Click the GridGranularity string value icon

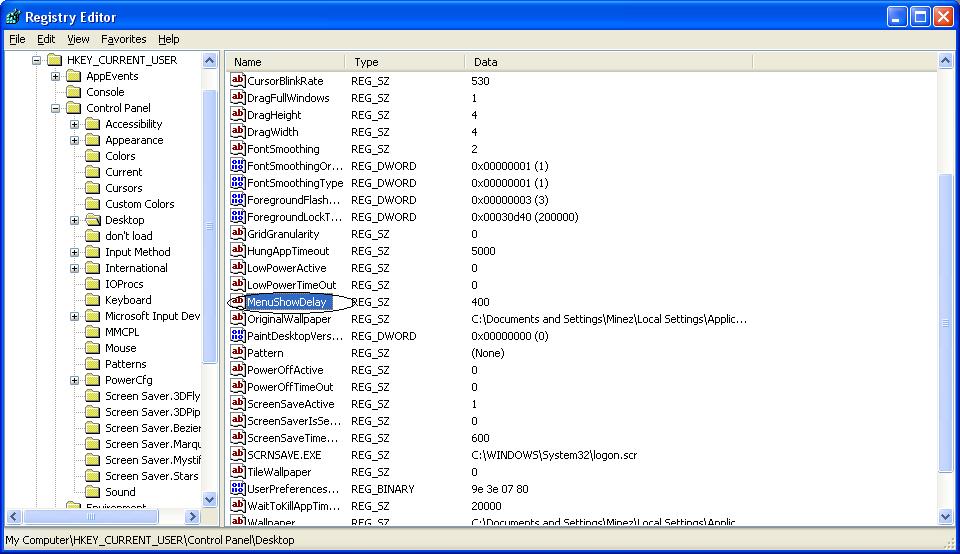(238, 233)
